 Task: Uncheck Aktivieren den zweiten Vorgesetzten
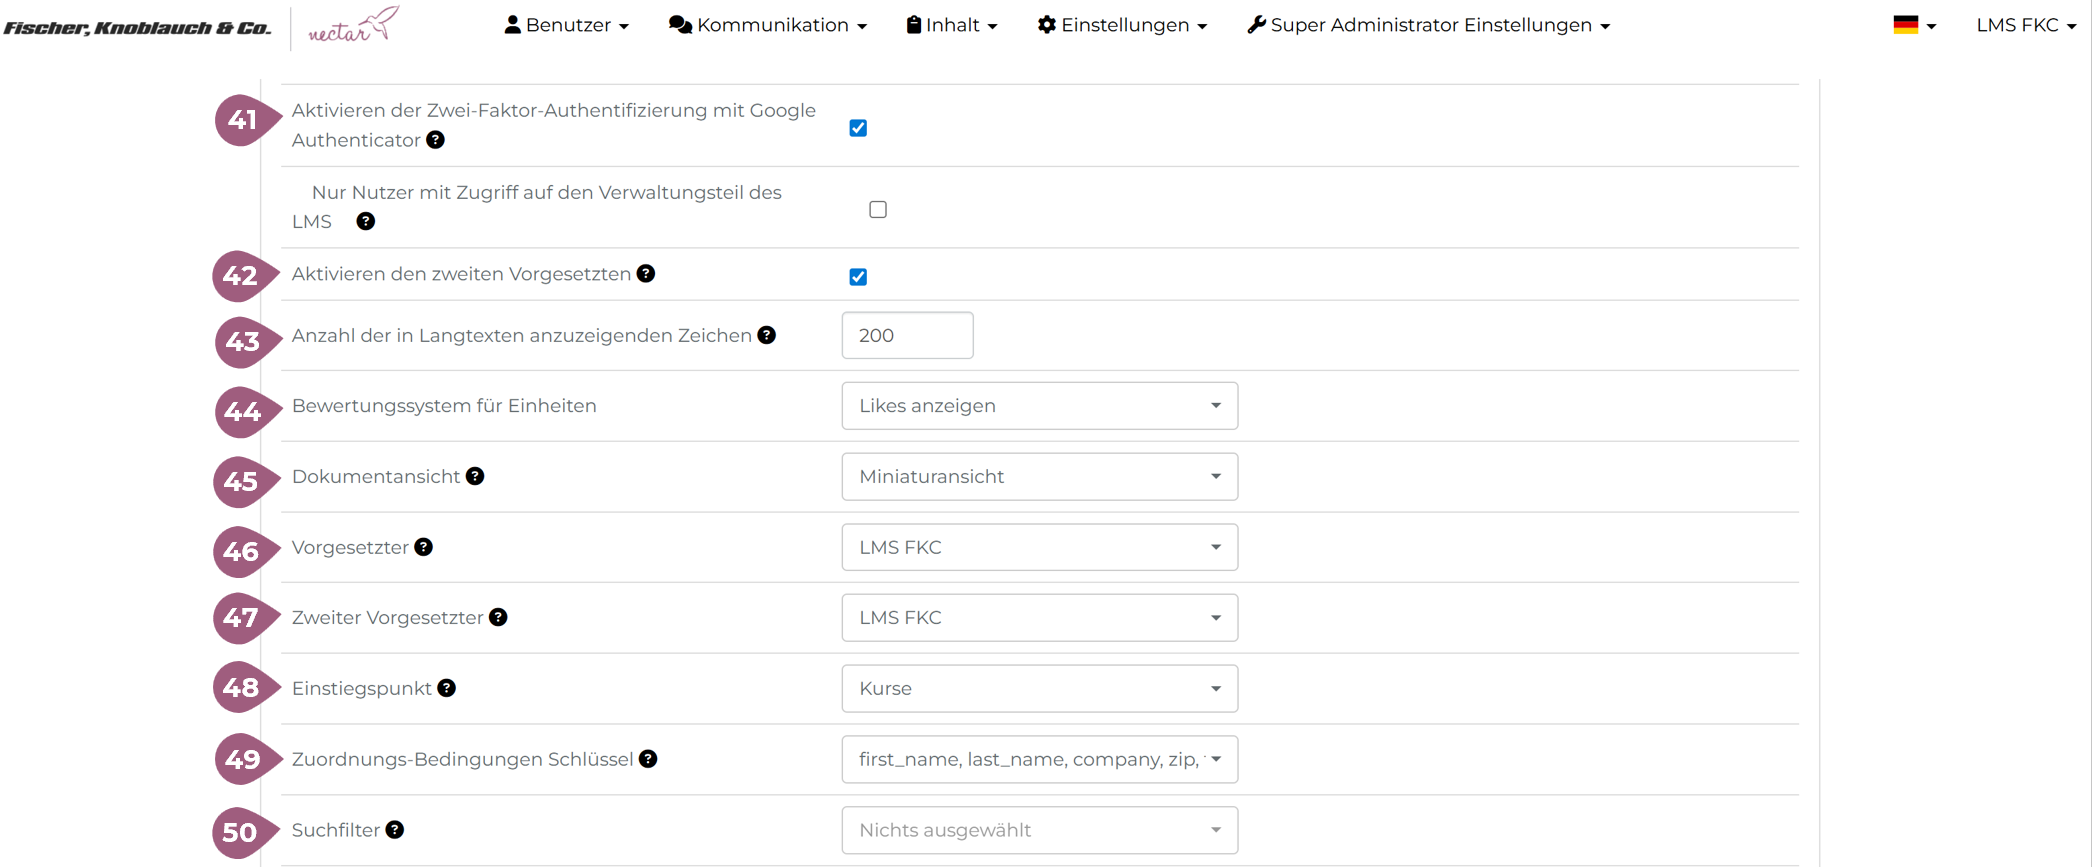coord(858,277)
